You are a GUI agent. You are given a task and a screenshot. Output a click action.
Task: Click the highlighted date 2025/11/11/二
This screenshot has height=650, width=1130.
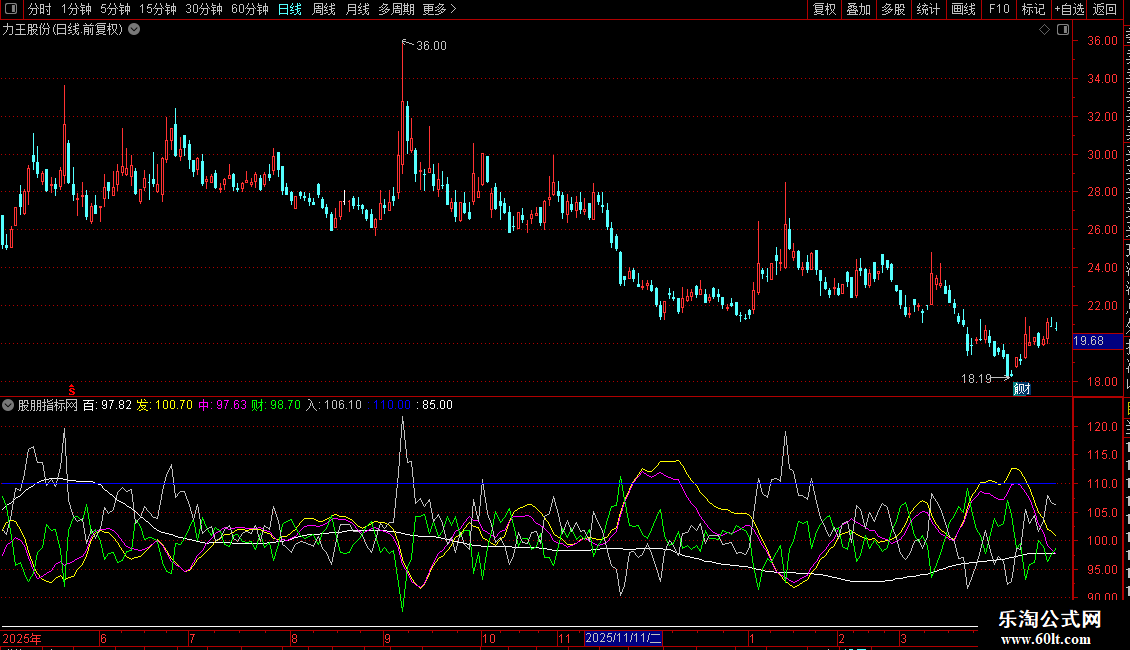623,638
